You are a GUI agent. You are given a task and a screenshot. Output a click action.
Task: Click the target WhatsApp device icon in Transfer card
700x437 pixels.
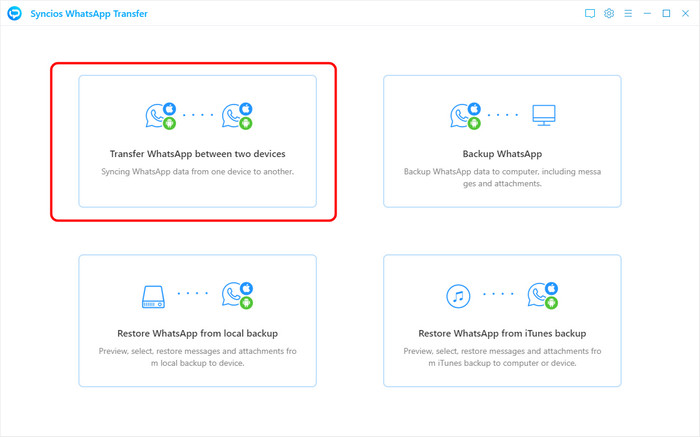tap(237, 116)
